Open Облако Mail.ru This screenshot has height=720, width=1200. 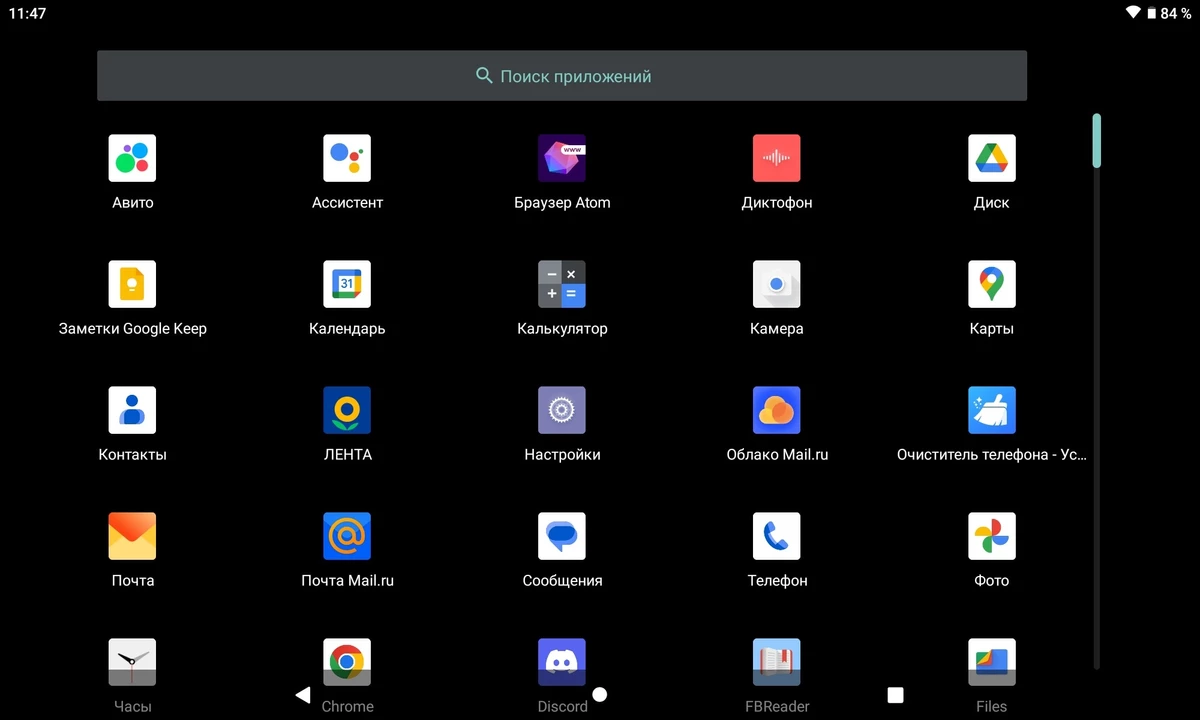point(777,410)
